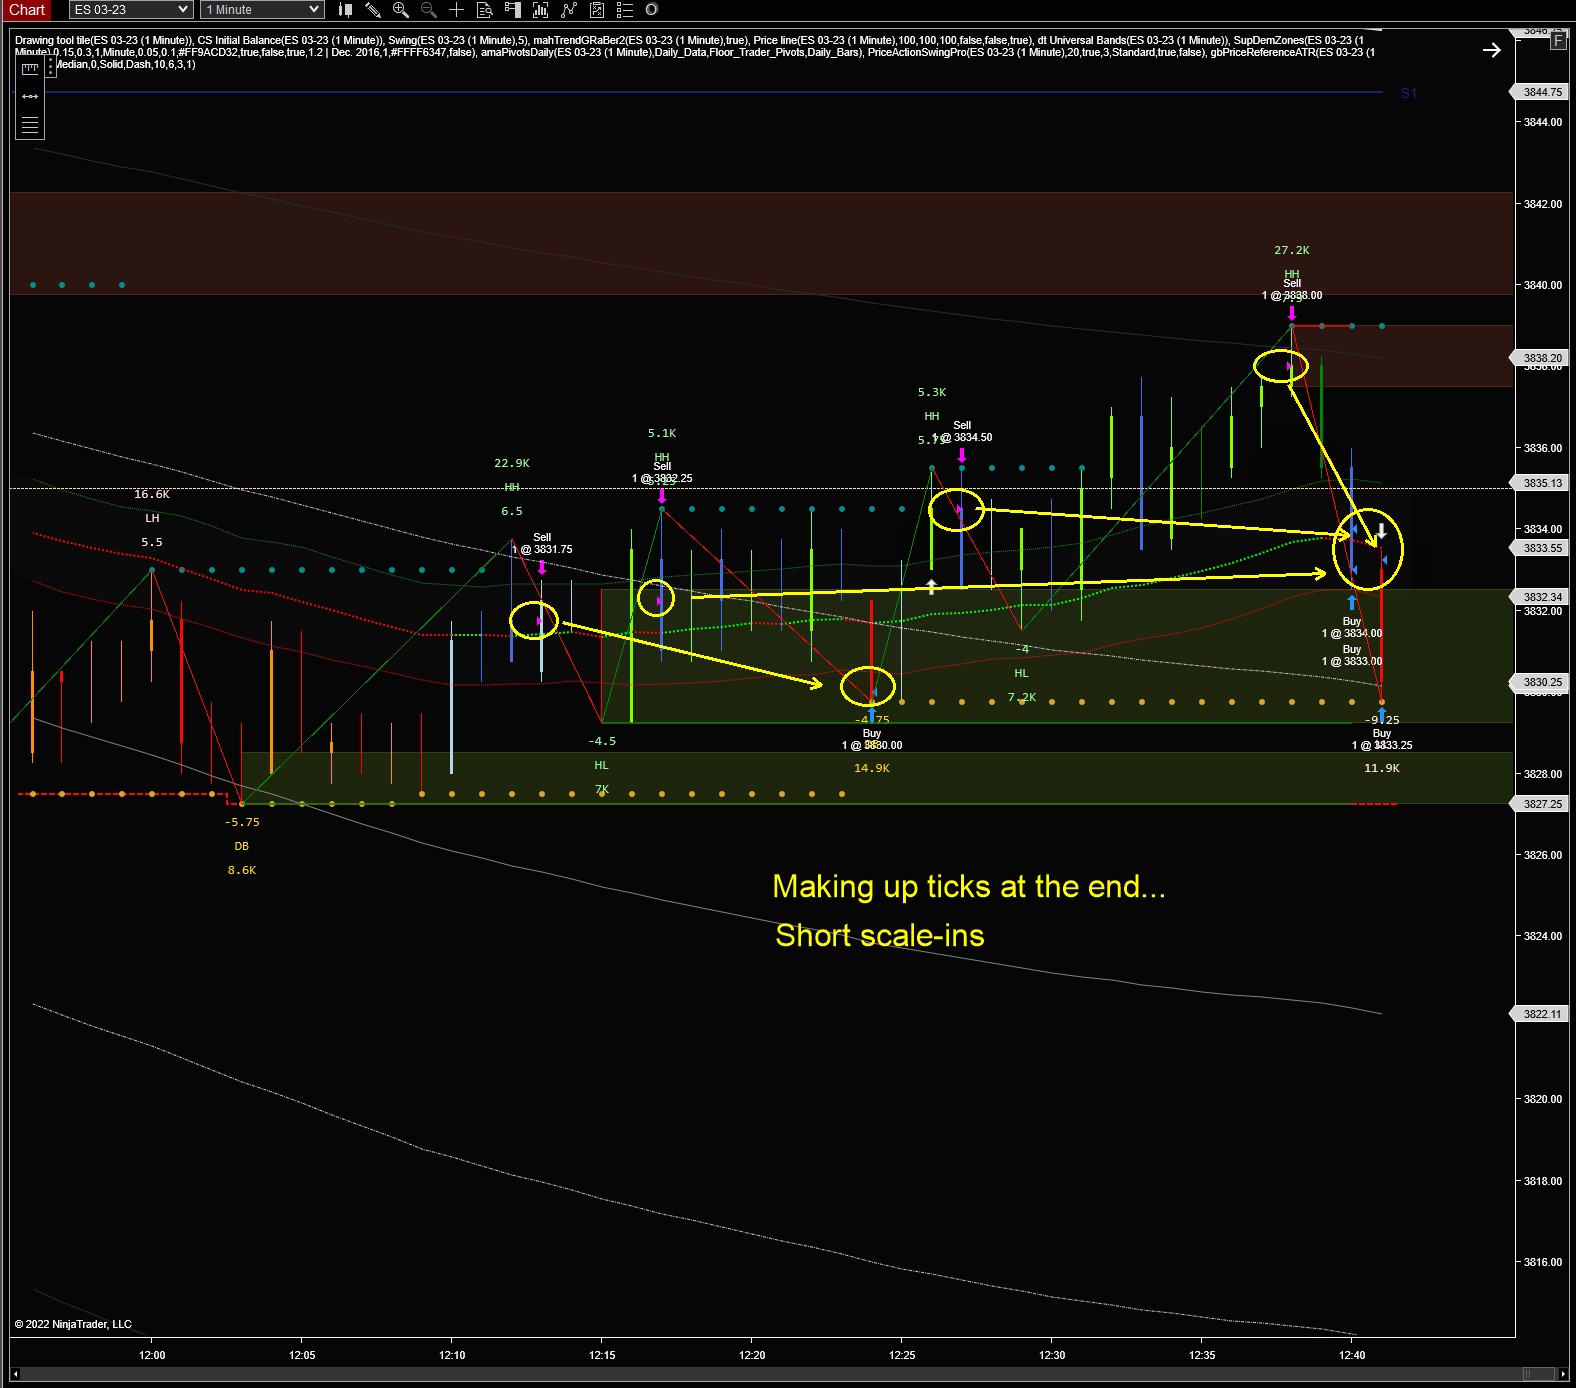Click the LH swing label
This screenshot has height=1388, width=1576.
pyautogui.click(x=152, y=518)
